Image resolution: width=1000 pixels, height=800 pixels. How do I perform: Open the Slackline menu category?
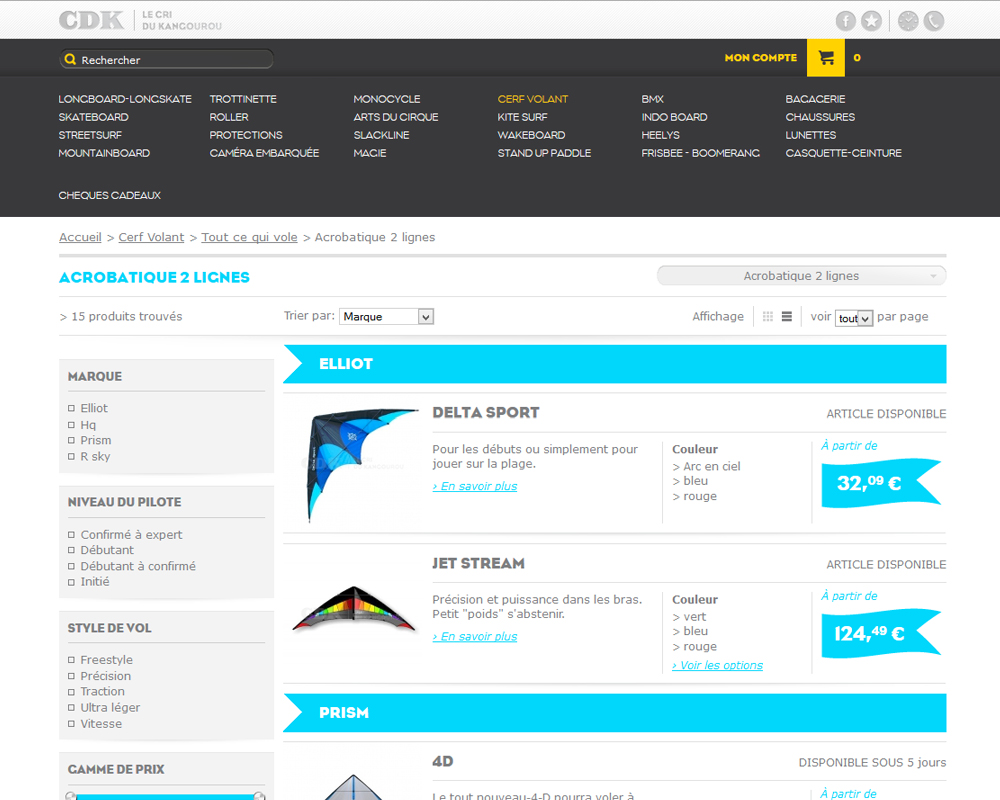[x=381, y=135]
